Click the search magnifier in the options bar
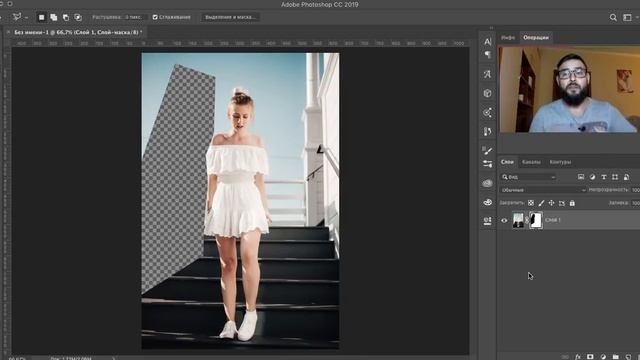 point(613,18)
